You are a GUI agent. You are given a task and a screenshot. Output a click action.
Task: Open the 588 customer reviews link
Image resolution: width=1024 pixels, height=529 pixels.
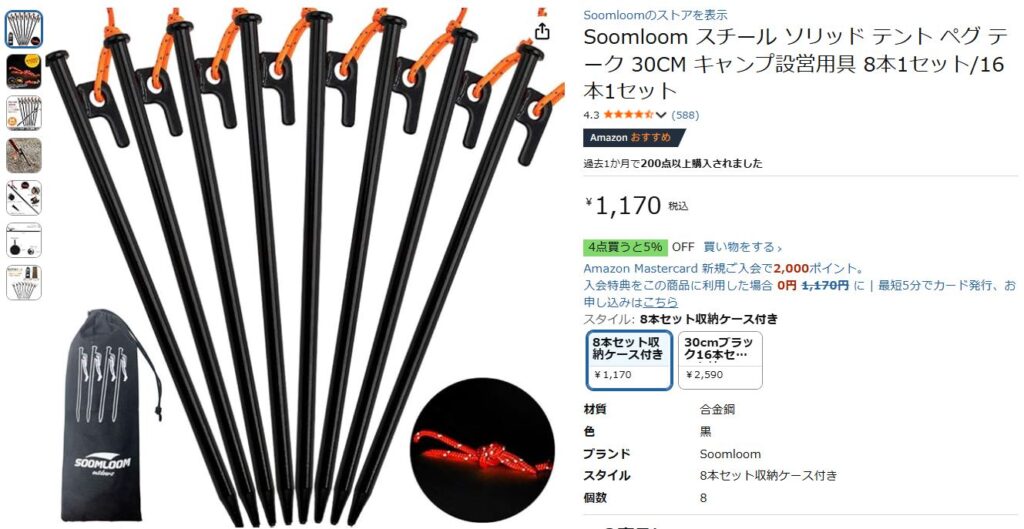(685, 115)
